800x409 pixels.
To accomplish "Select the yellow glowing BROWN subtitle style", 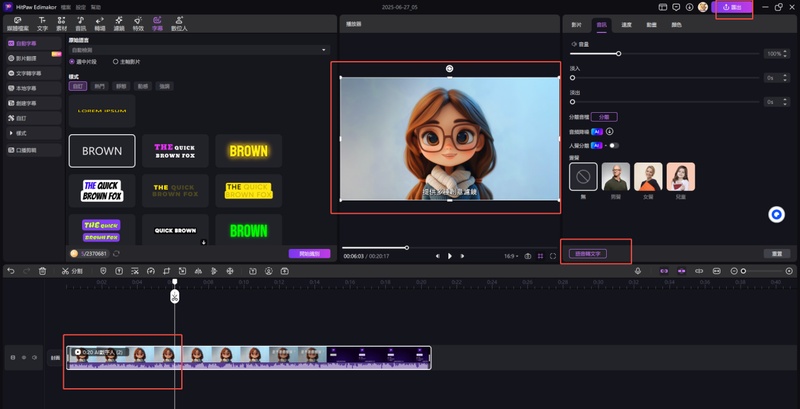I will [x=248, y=151].
